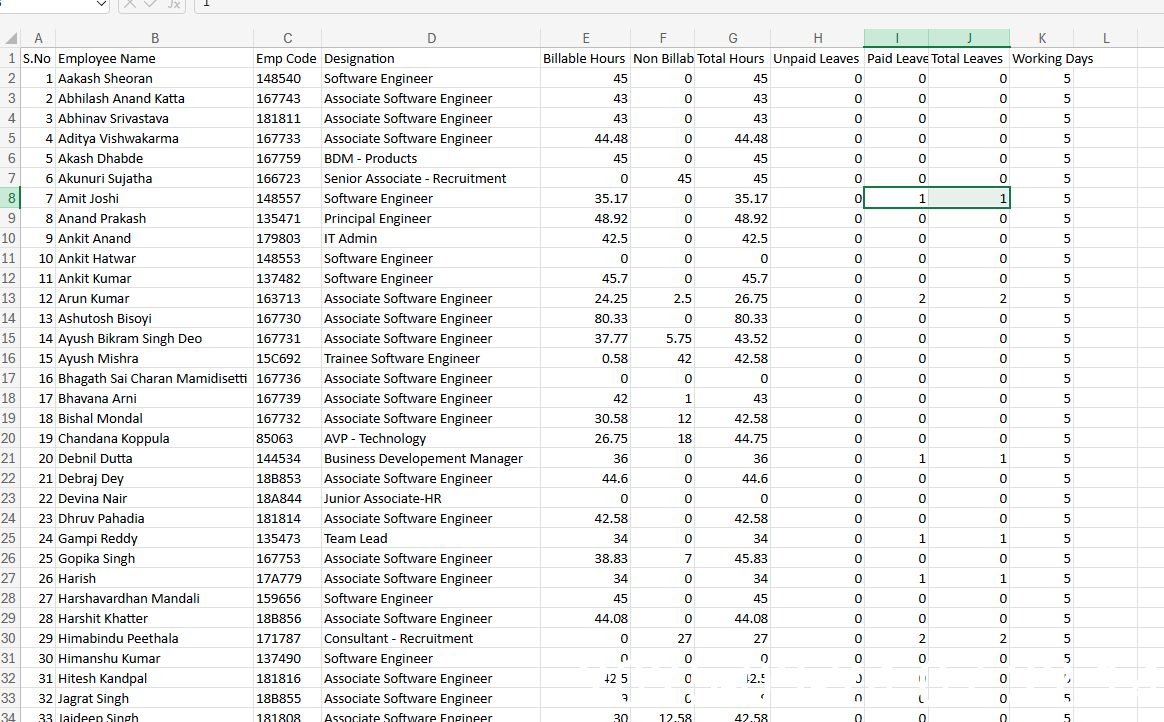Select column B header

pos(154,39)
